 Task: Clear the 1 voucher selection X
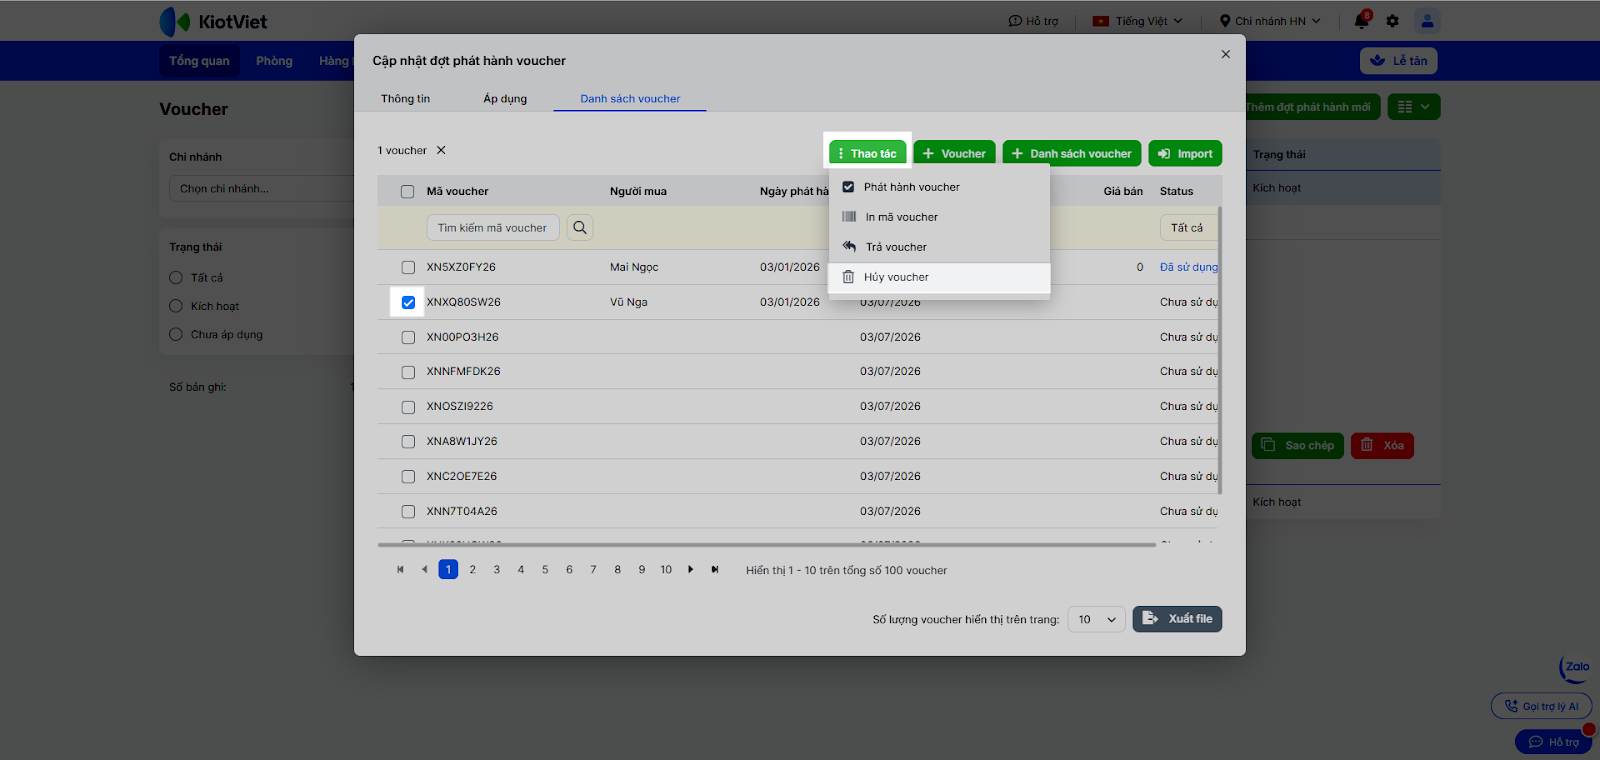pyautogui.click(x=441, y=151)
